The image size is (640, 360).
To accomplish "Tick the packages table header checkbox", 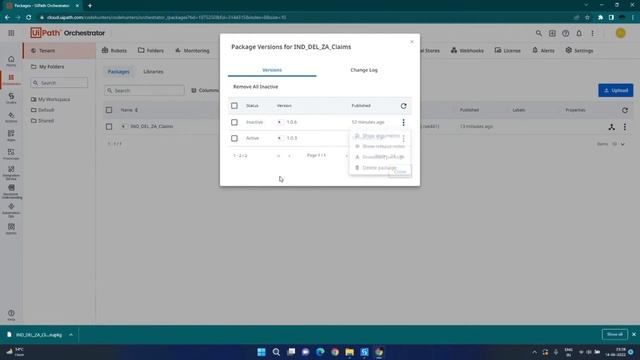I will [109, 110].
